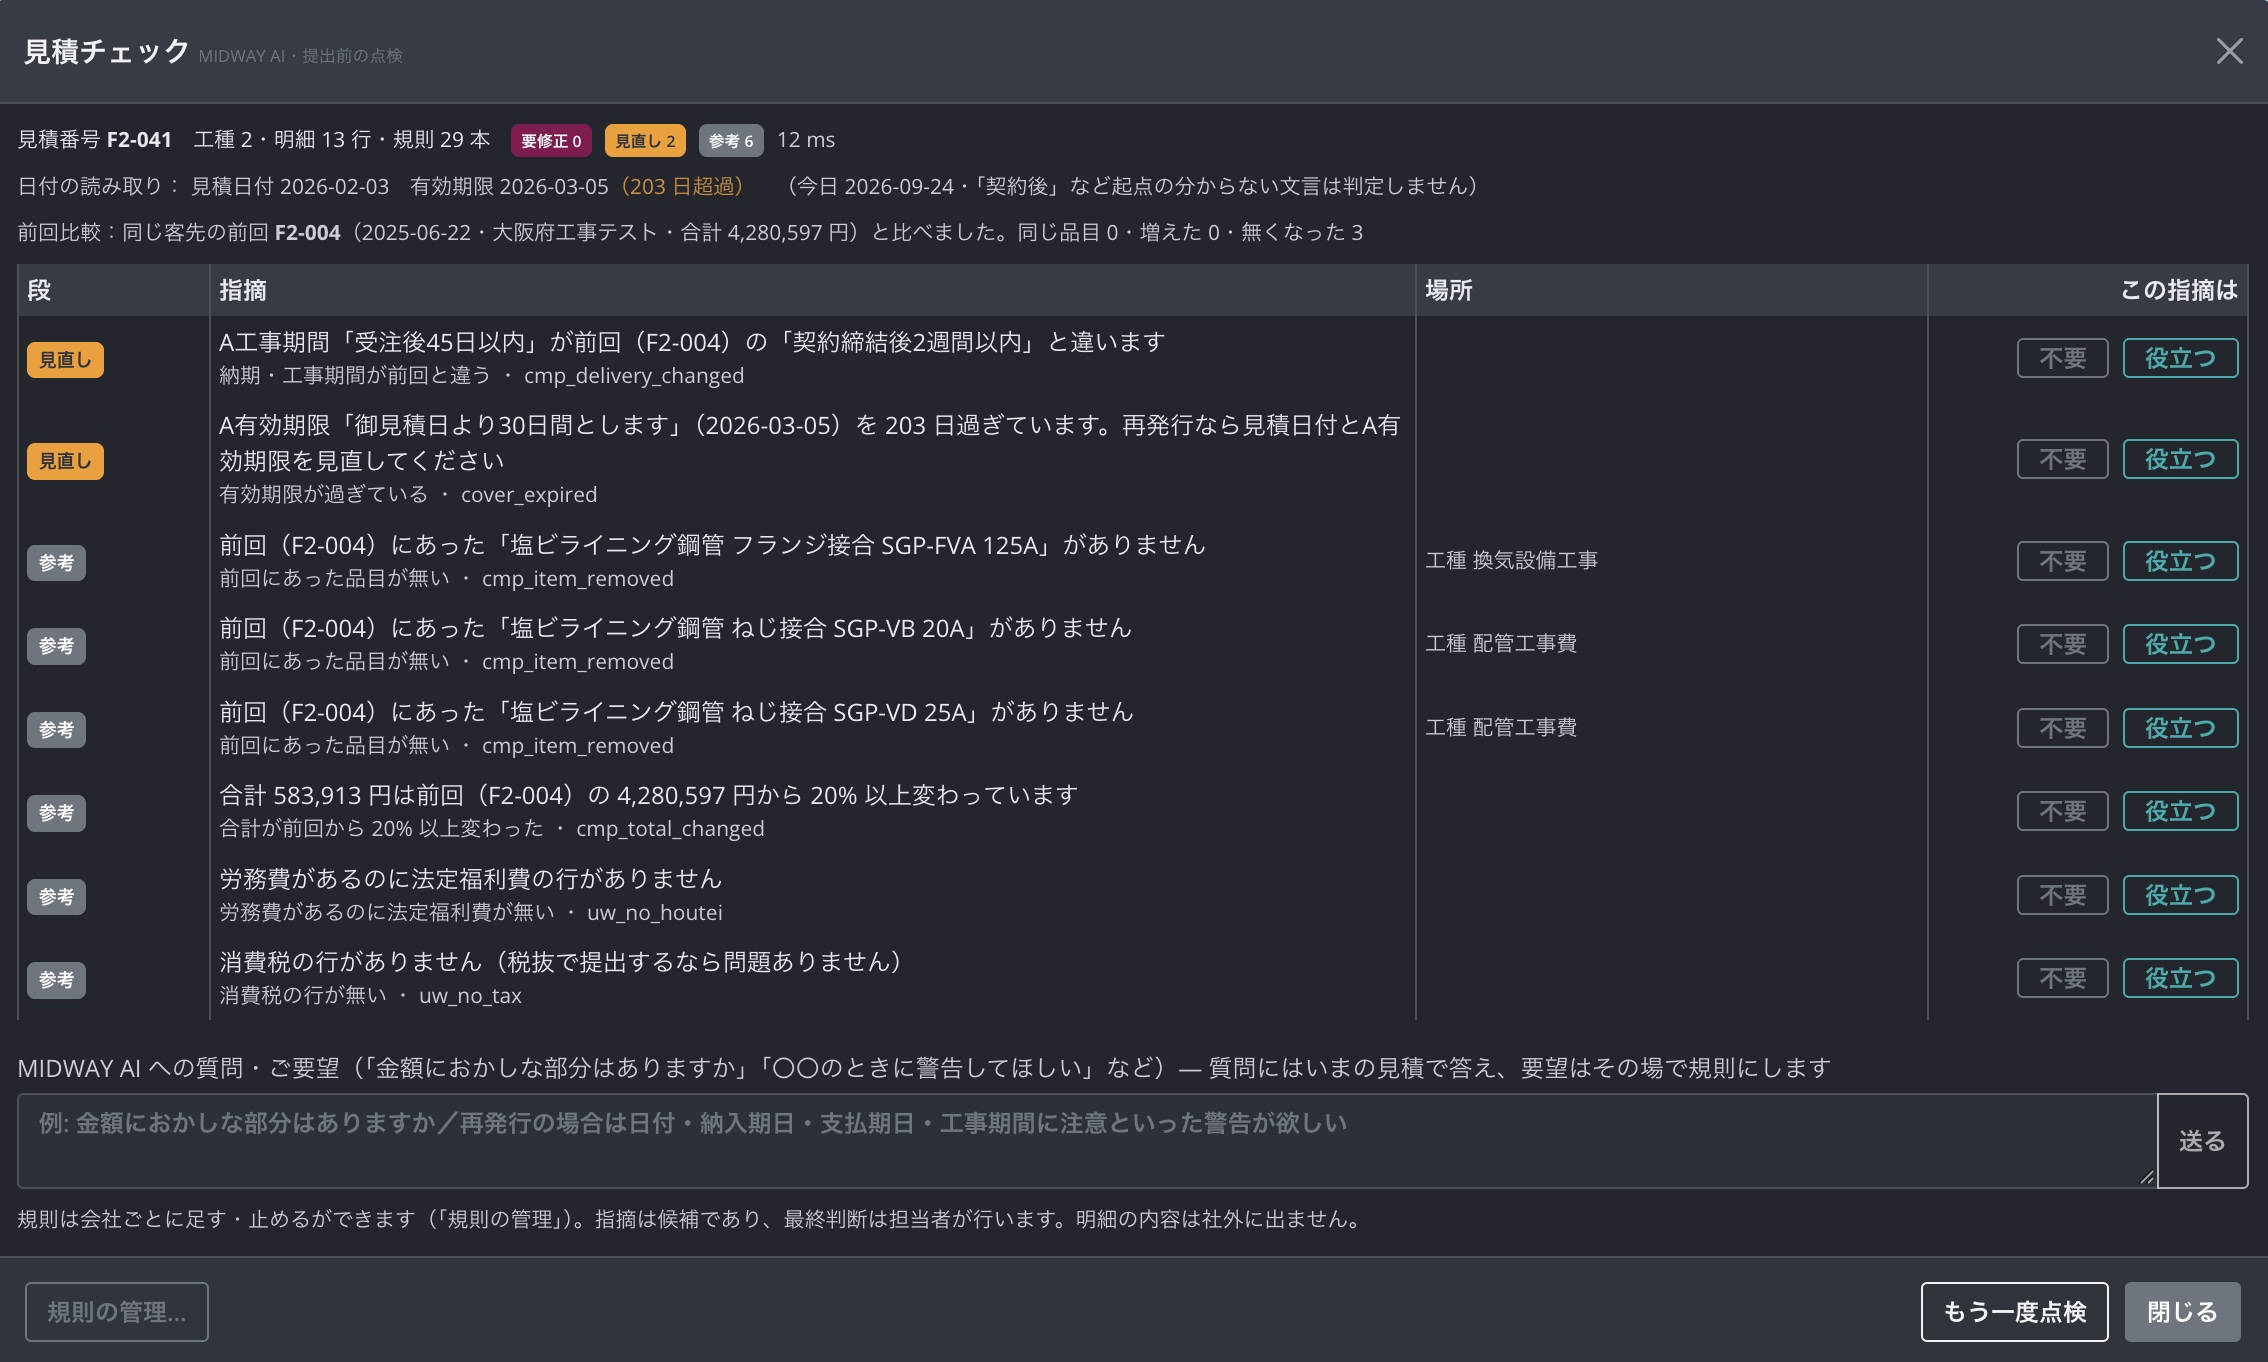
Task: Click the 見直し badge on the cover_expired row
Action: [65, 461]
